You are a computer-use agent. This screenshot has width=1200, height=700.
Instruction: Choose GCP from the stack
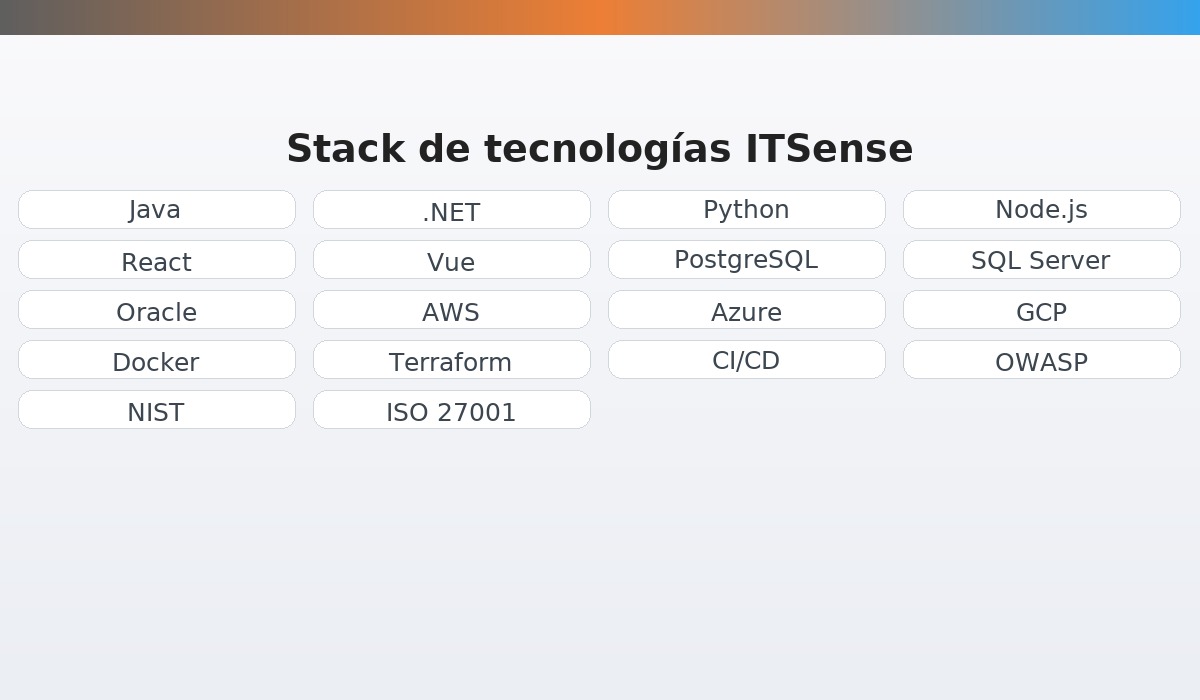[x=1042, y=312]
